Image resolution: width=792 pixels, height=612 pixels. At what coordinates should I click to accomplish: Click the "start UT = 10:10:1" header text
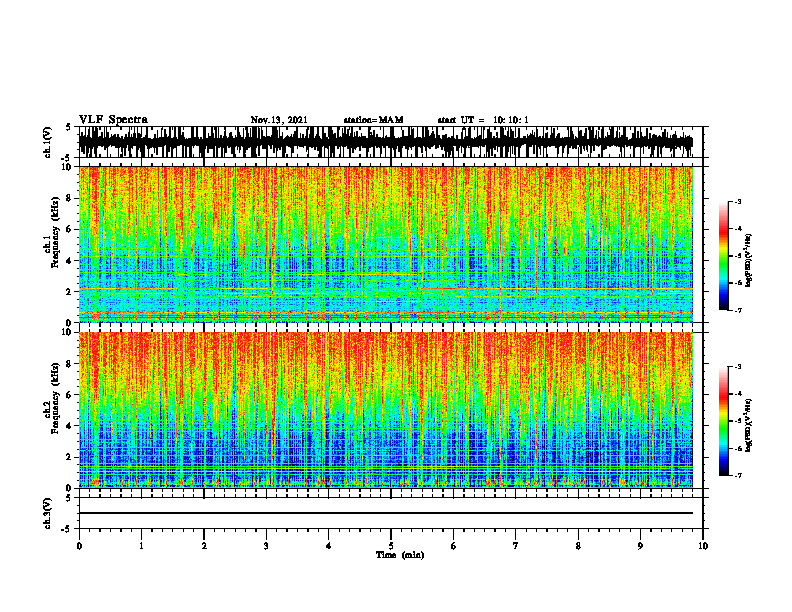coord(483,120)
